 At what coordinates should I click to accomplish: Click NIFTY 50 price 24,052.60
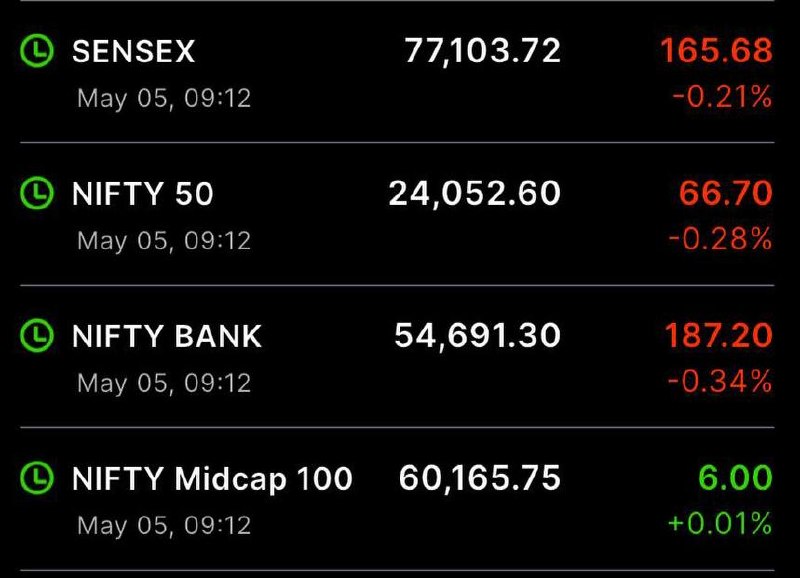474,194
